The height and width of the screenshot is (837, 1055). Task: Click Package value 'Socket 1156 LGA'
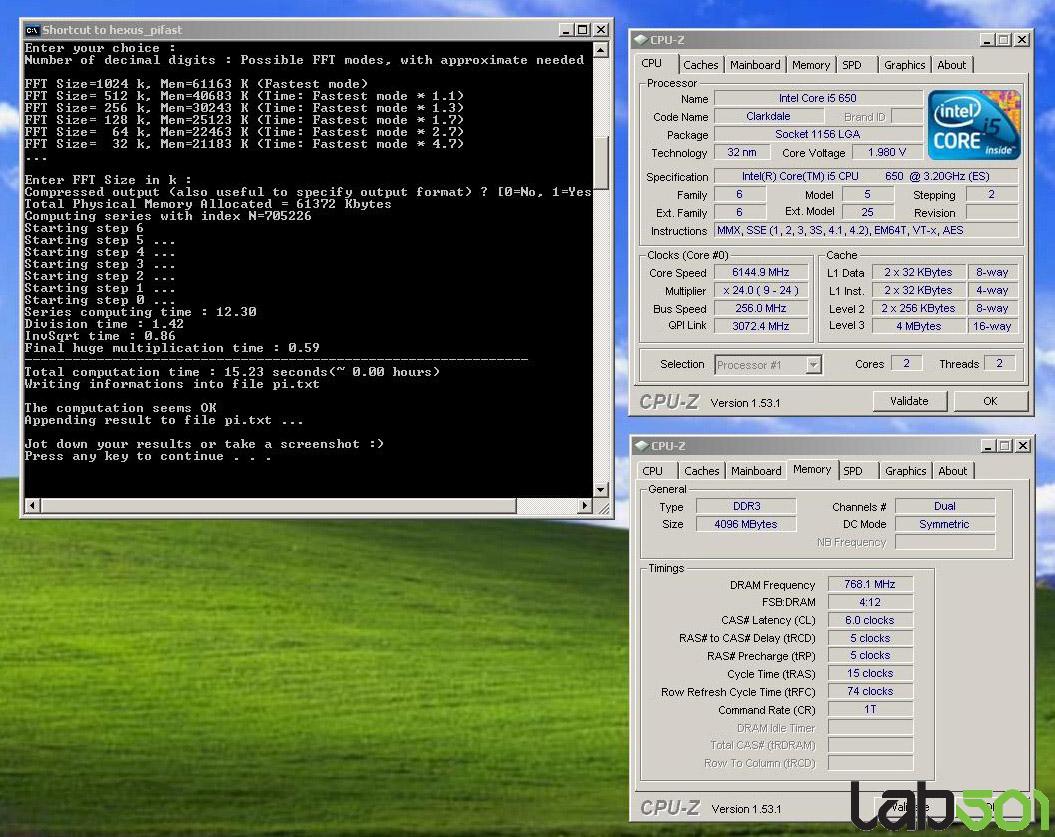tap(817, 135)
